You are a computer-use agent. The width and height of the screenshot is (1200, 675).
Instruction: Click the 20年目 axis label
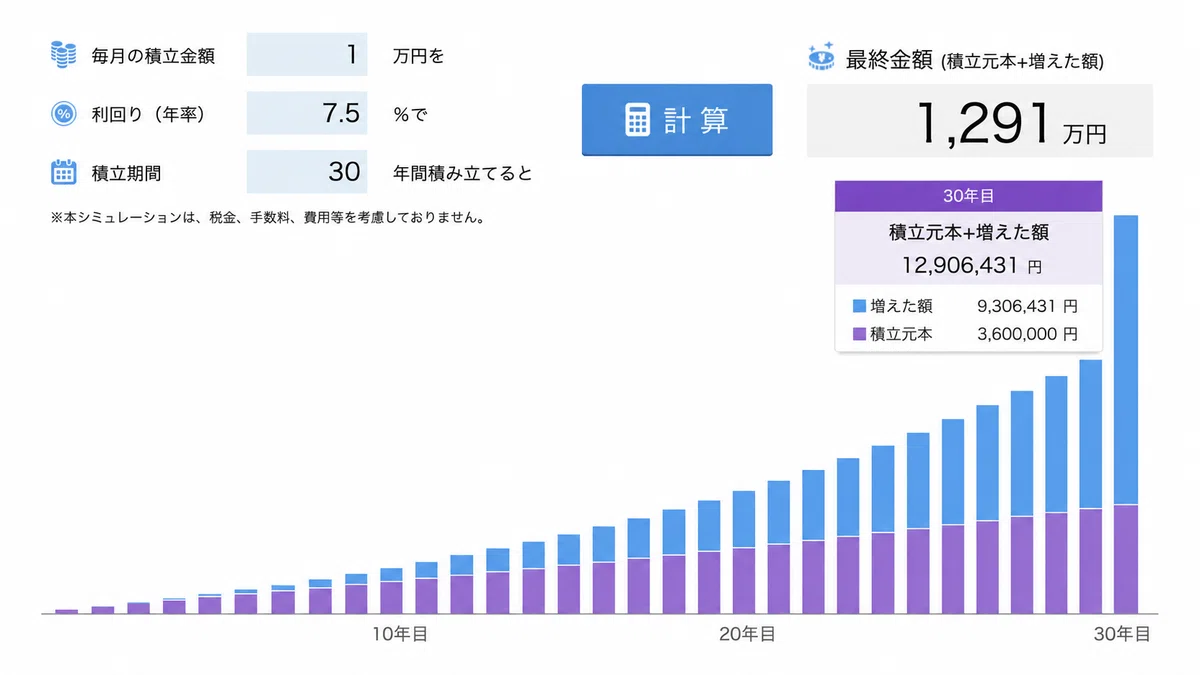coord(747,634)
